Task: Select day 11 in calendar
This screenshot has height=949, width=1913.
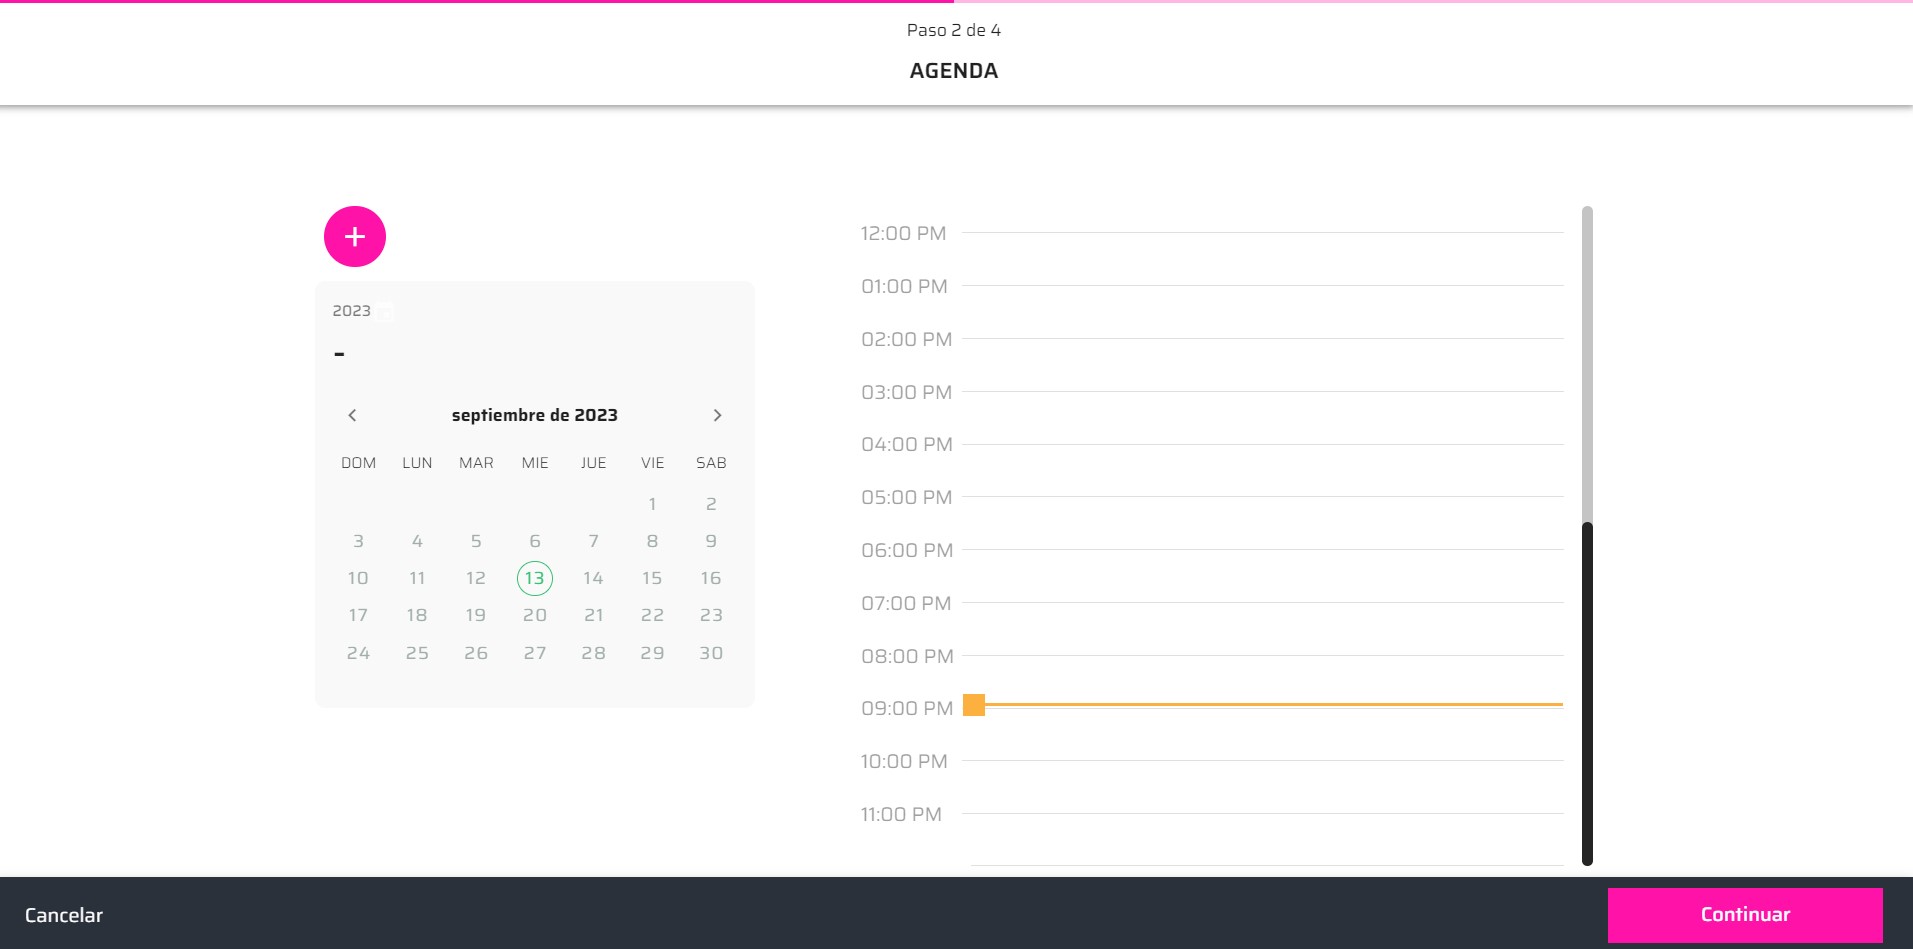Action: click(417, 578)
